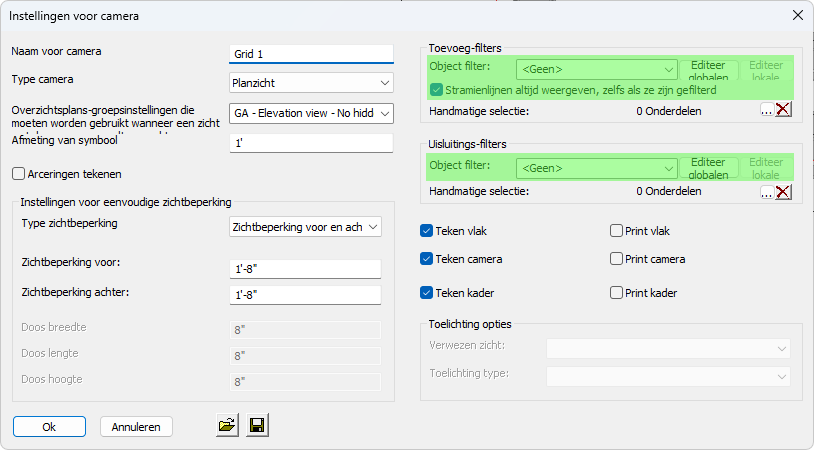
Task: Open the Object filter dropdown in Toevoeg-filters
Action: coord(598,69)
